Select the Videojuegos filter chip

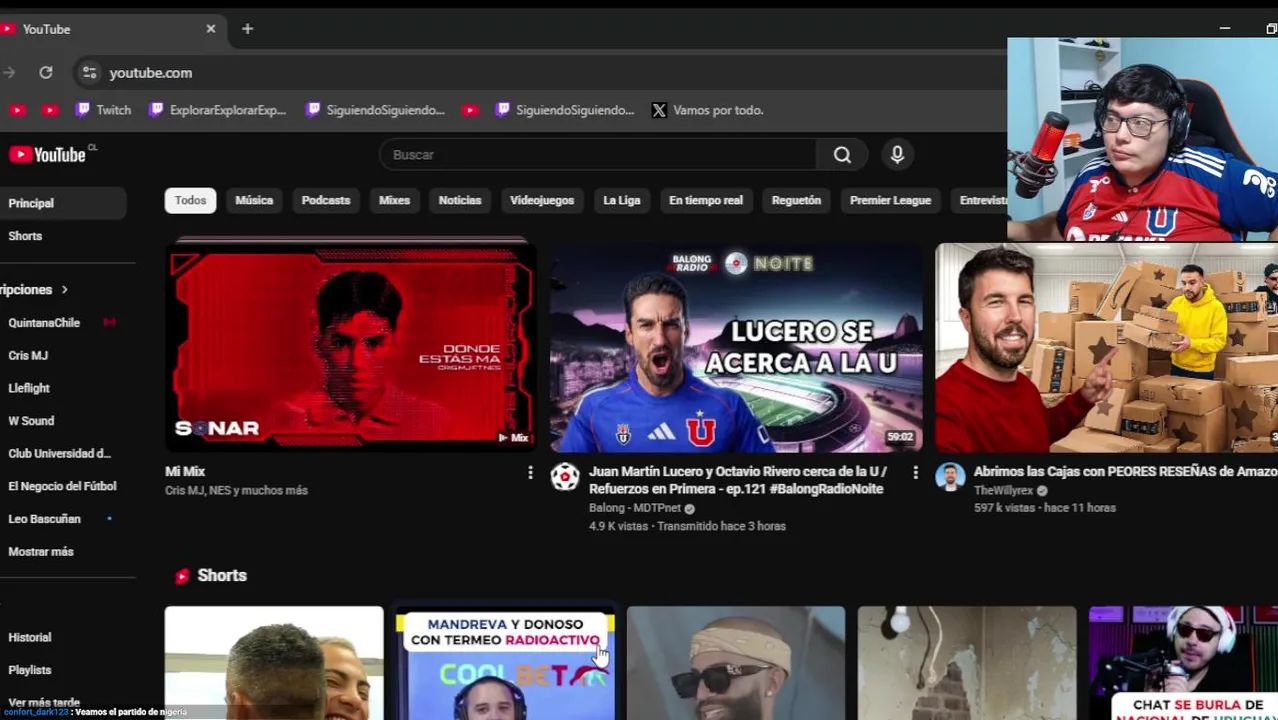point(542,200)
